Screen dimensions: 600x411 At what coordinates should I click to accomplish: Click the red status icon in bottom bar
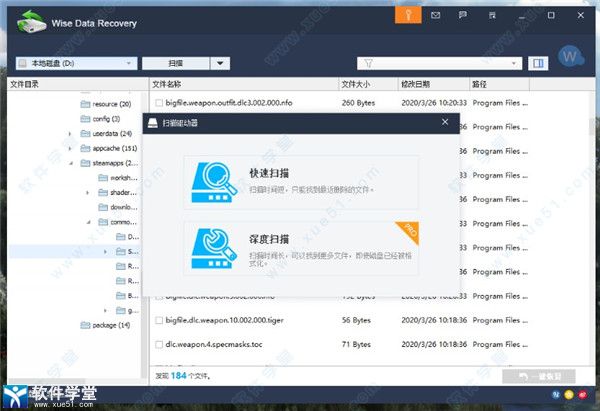583,395
